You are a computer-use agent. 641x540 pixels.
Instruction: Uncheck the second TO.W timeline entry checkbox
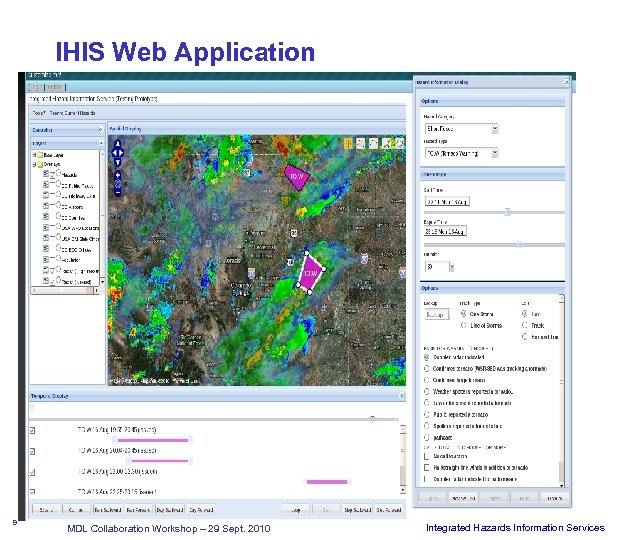32,451
